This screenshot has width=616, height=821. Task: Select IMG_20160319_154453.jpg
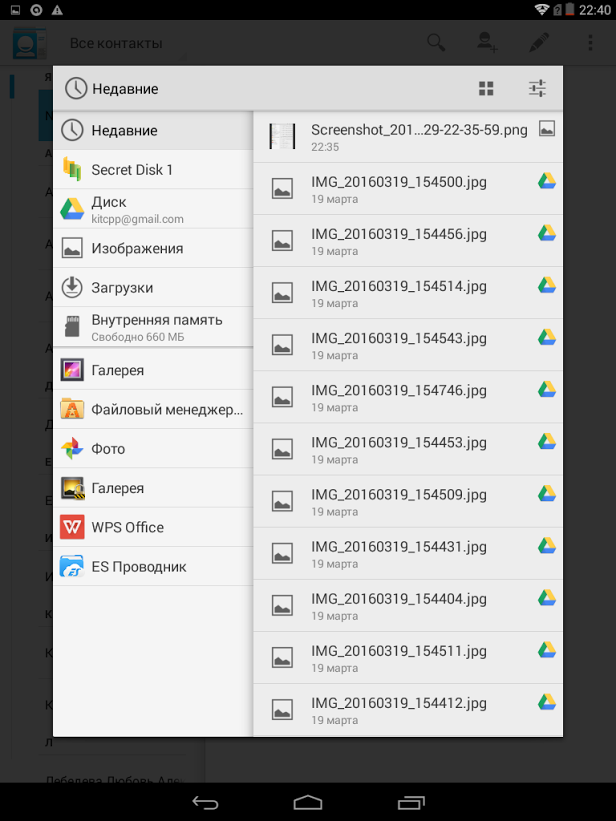pos(408,449)
